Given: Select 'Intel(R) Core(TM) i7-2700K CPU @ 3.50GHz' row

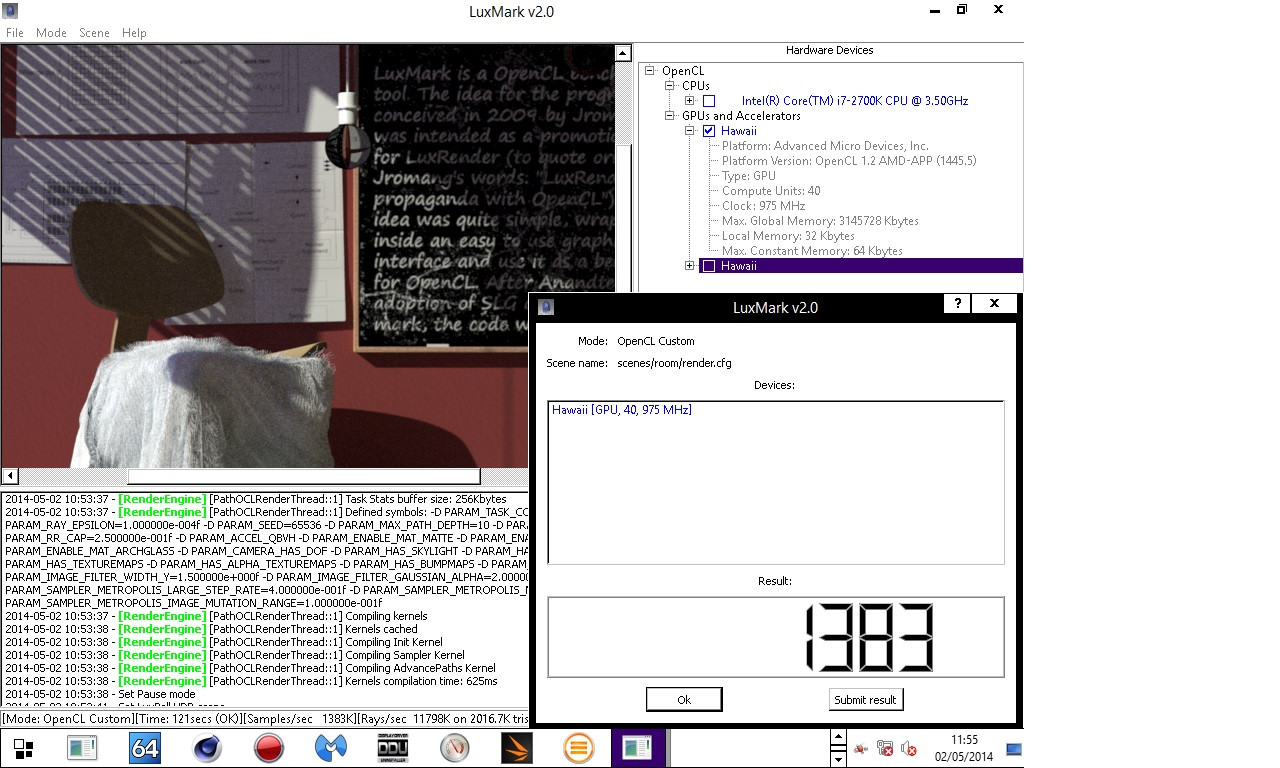Looking at the screenshot, I should pos(855,101).
